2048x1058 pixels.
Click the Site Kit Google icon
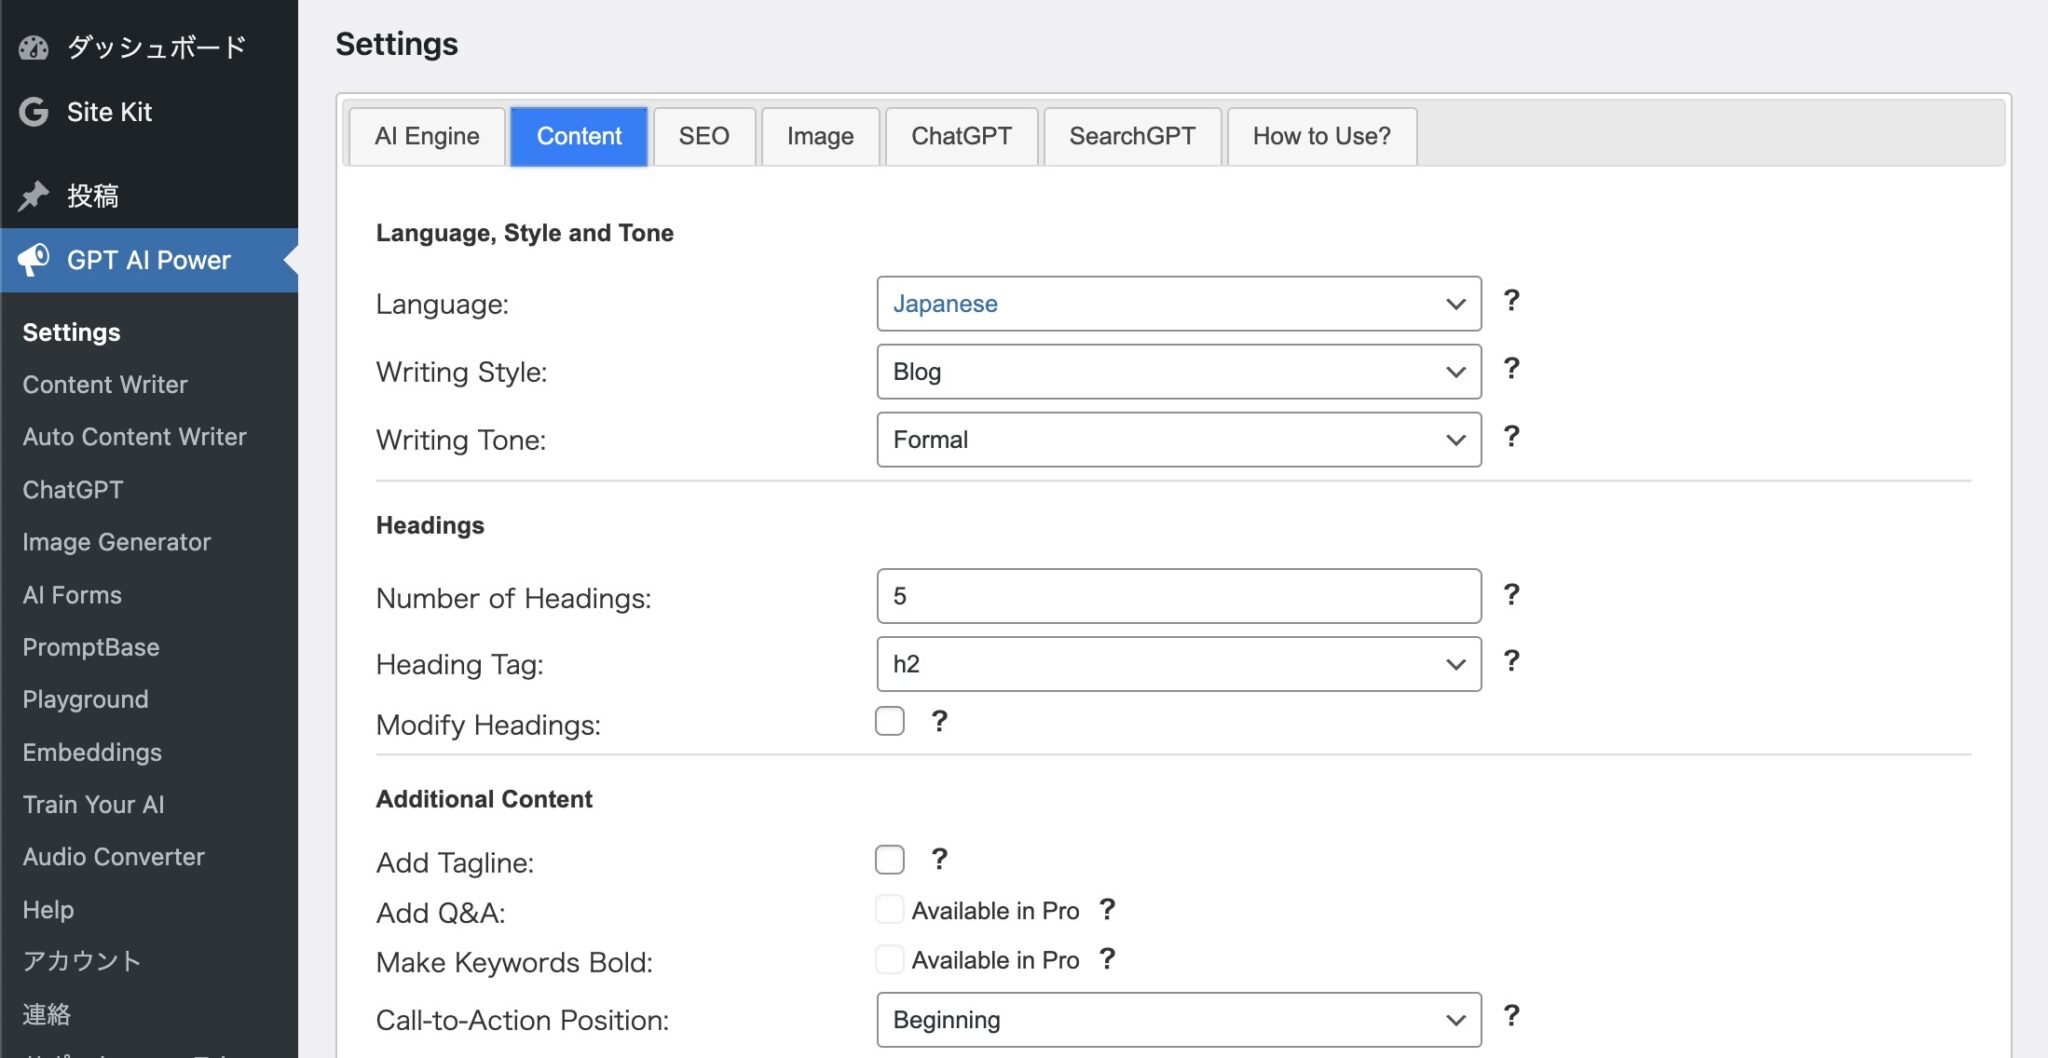(x=34, y=112)
